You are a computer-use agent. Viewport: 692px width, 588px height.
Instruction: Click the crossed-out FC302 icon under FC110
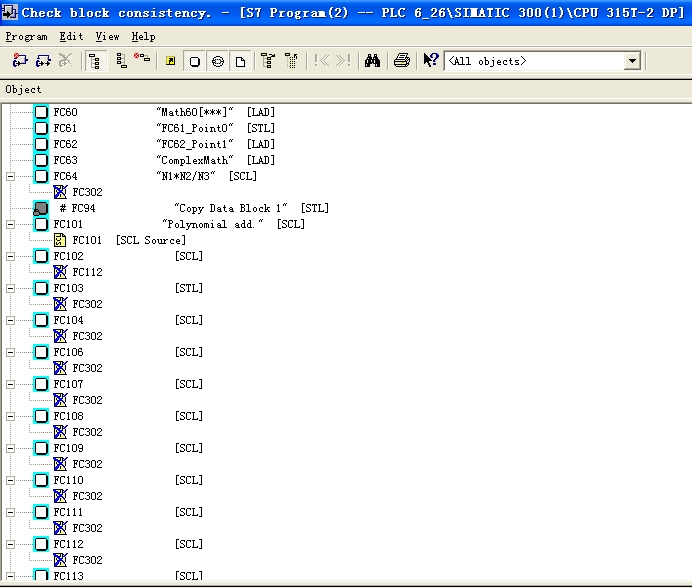[60, 496]
